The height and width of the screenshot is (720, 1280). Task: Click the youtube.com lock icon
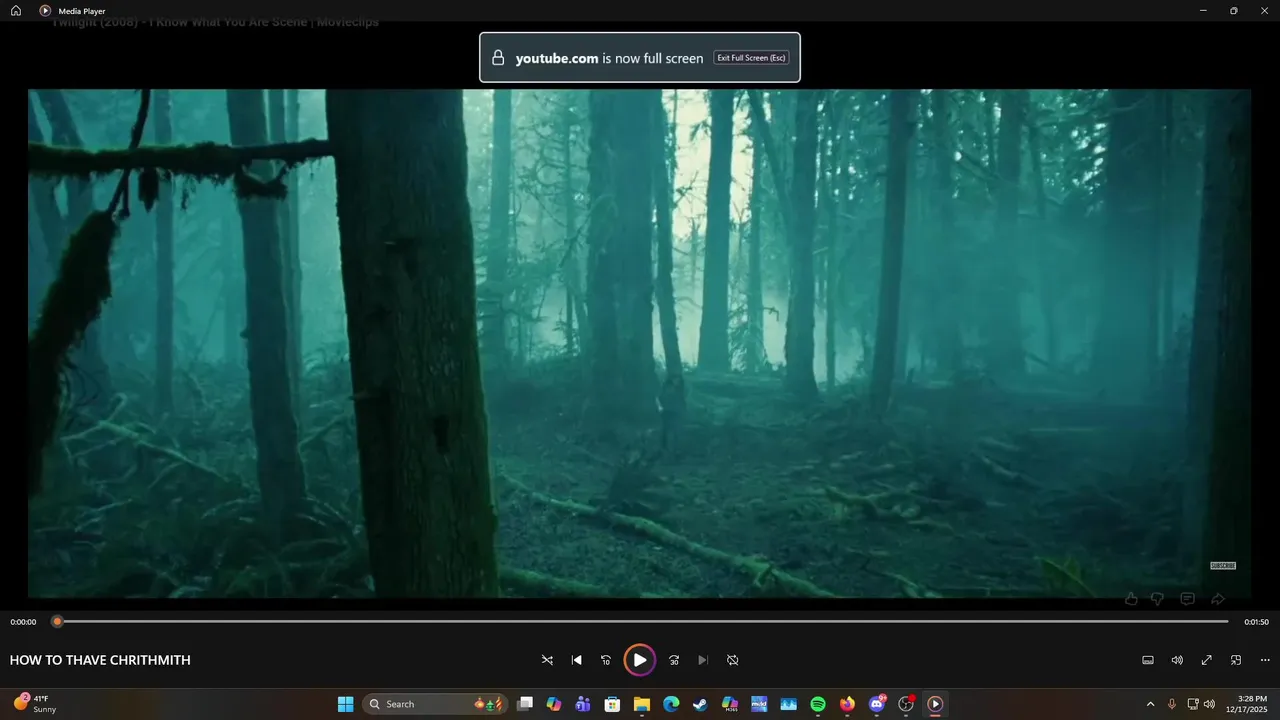point(498,58)
